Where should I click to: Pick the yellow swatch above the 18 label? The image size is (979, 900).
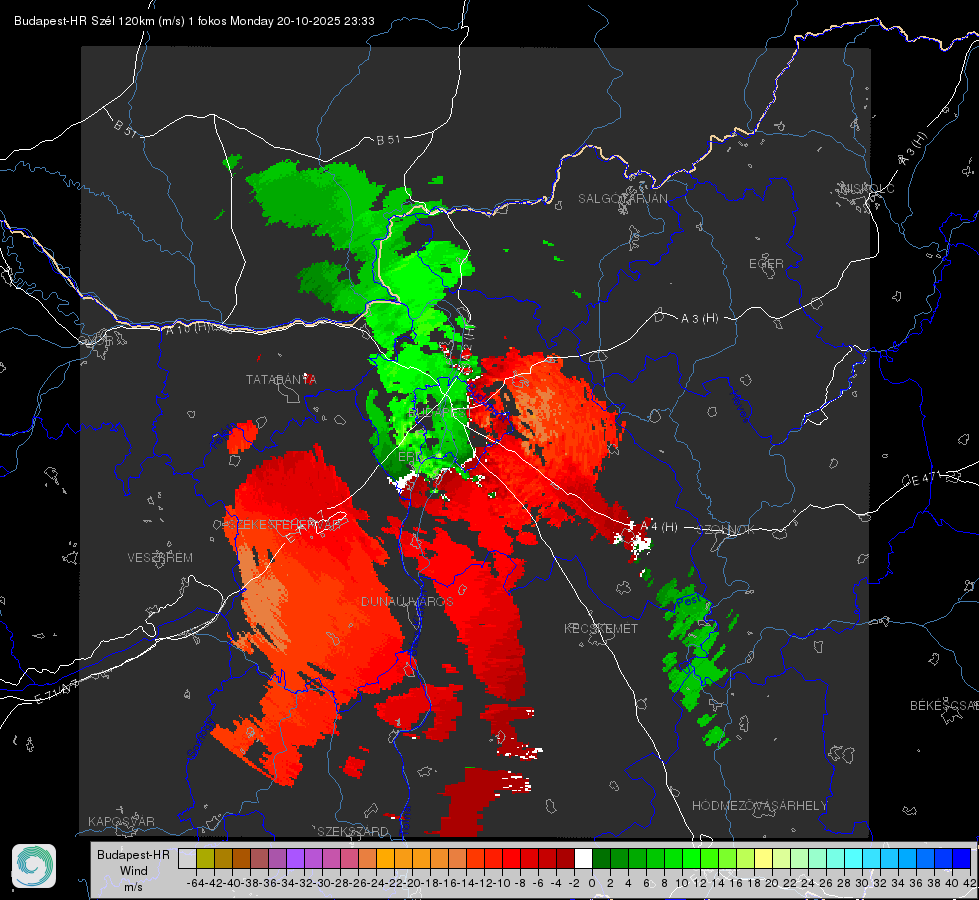point(763,858)
